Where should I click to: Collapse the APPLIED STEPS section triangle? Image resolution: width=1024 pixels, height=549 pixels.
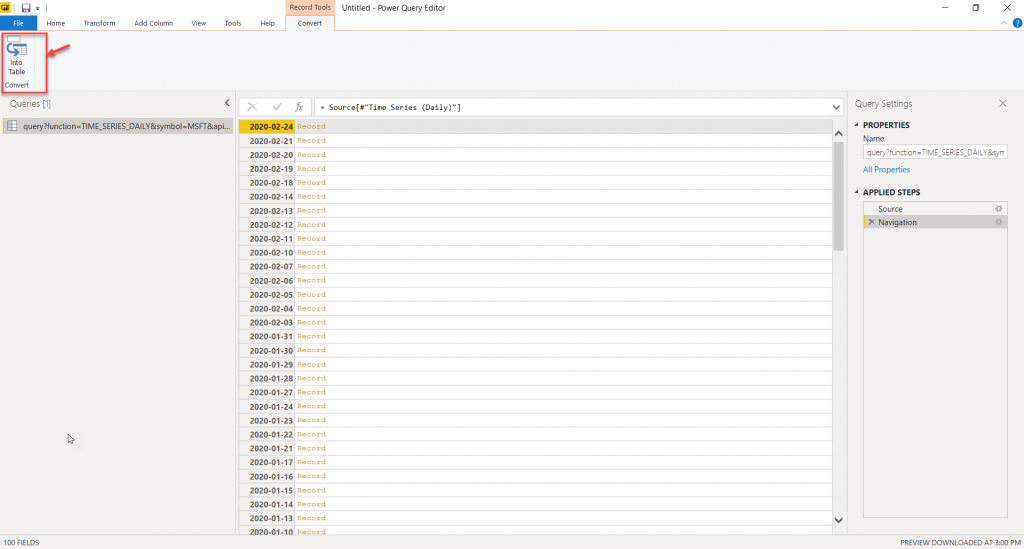[x=857, y=192]
